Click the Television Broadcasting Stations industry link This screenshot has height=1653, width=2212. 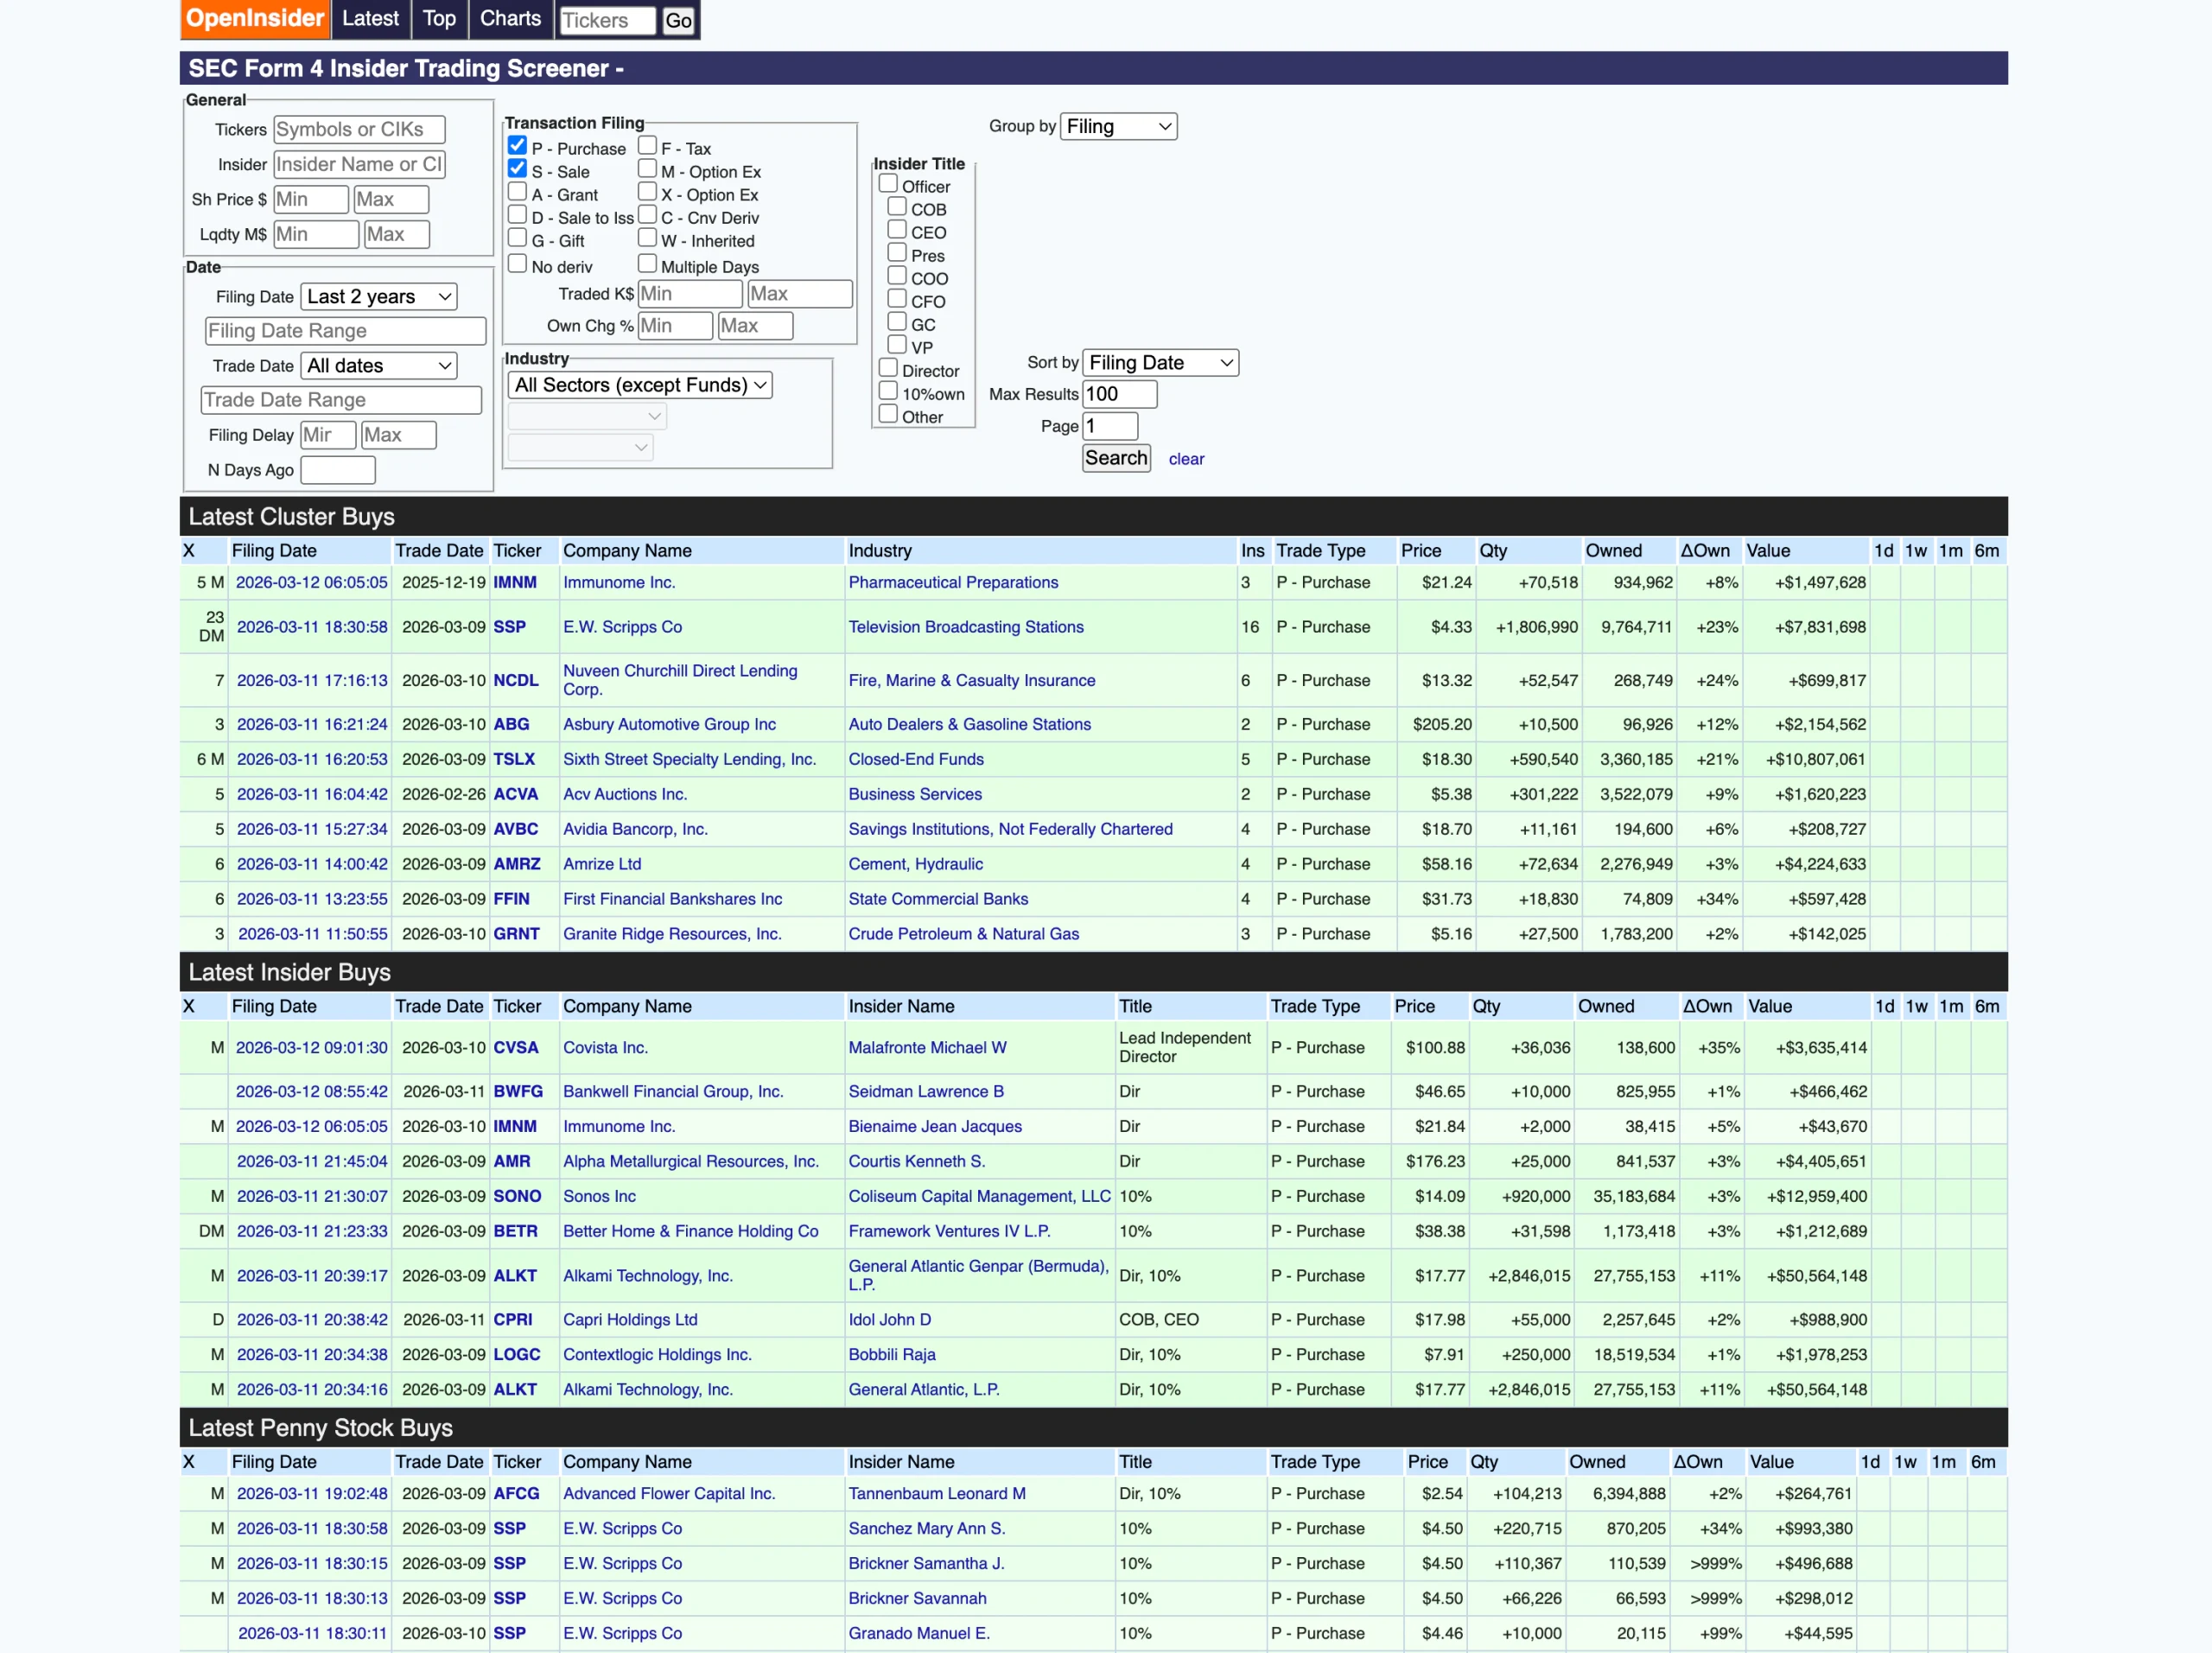click(x=965, y=627)
